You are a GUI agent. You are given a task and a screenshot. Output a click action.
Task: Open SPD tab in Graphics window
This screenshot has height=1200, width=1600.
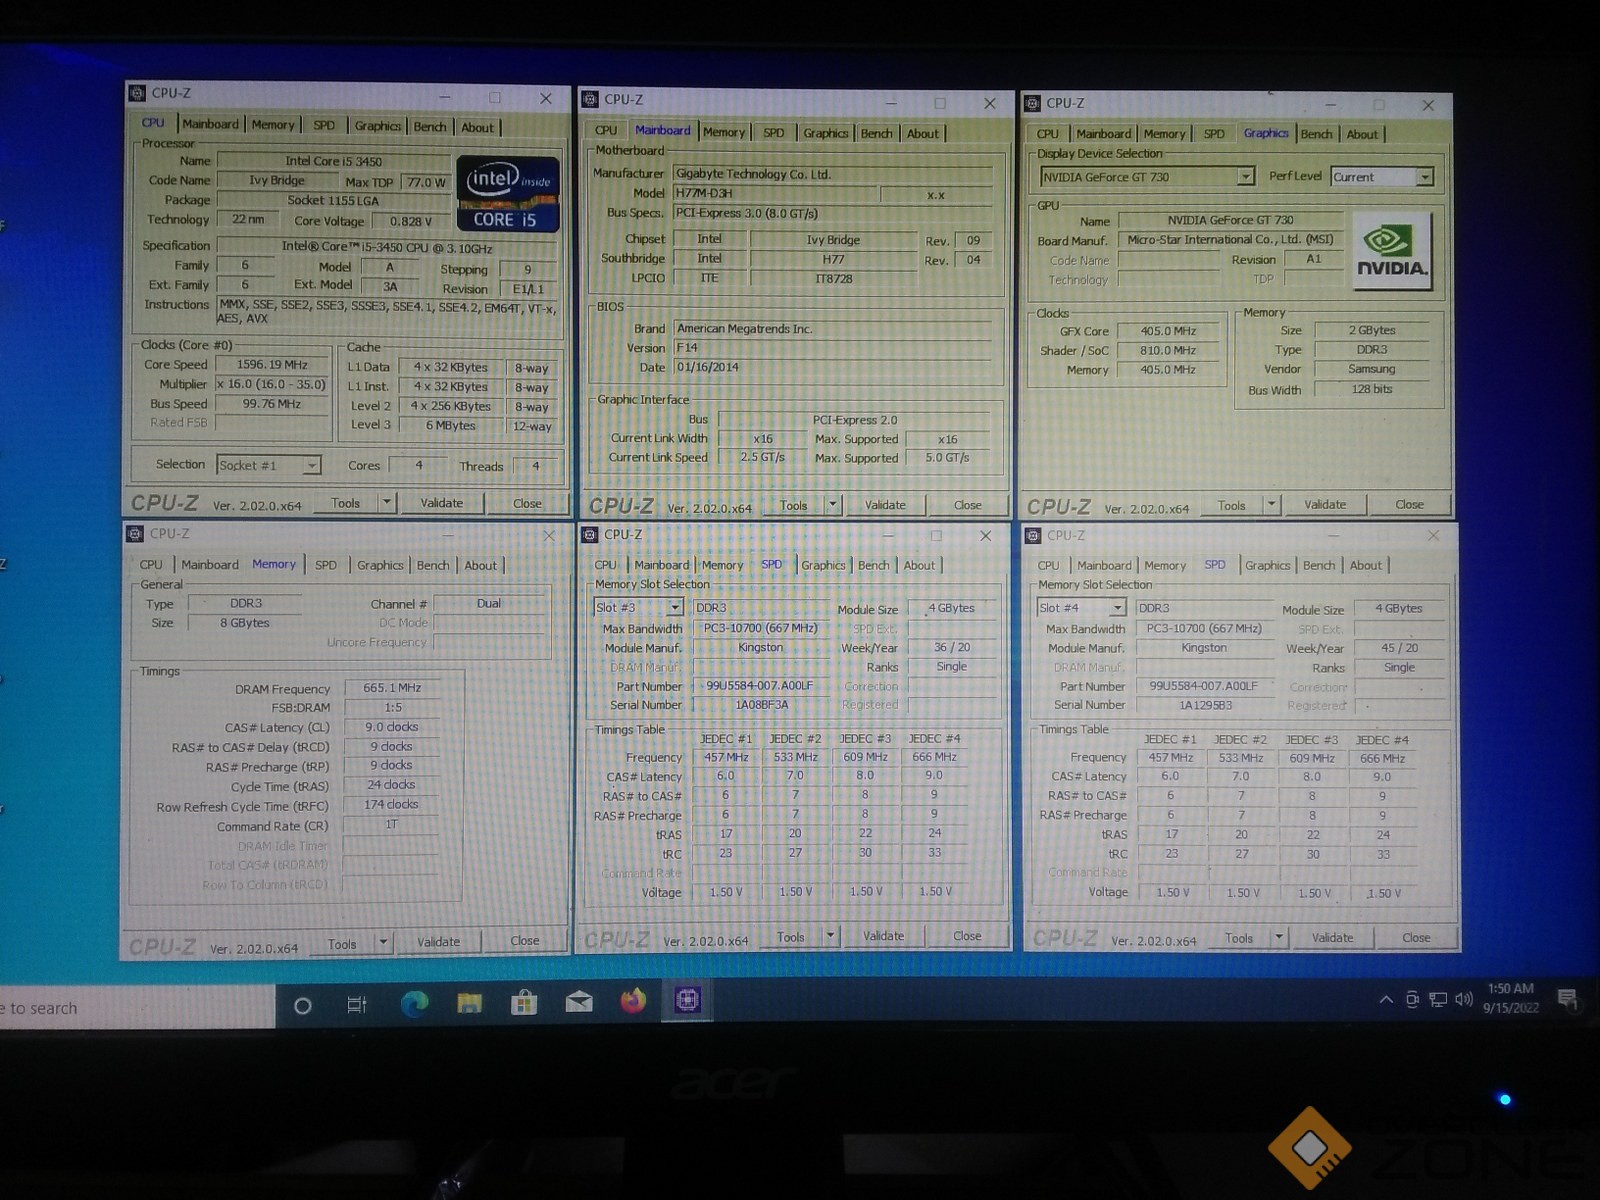click(1214, 134)
